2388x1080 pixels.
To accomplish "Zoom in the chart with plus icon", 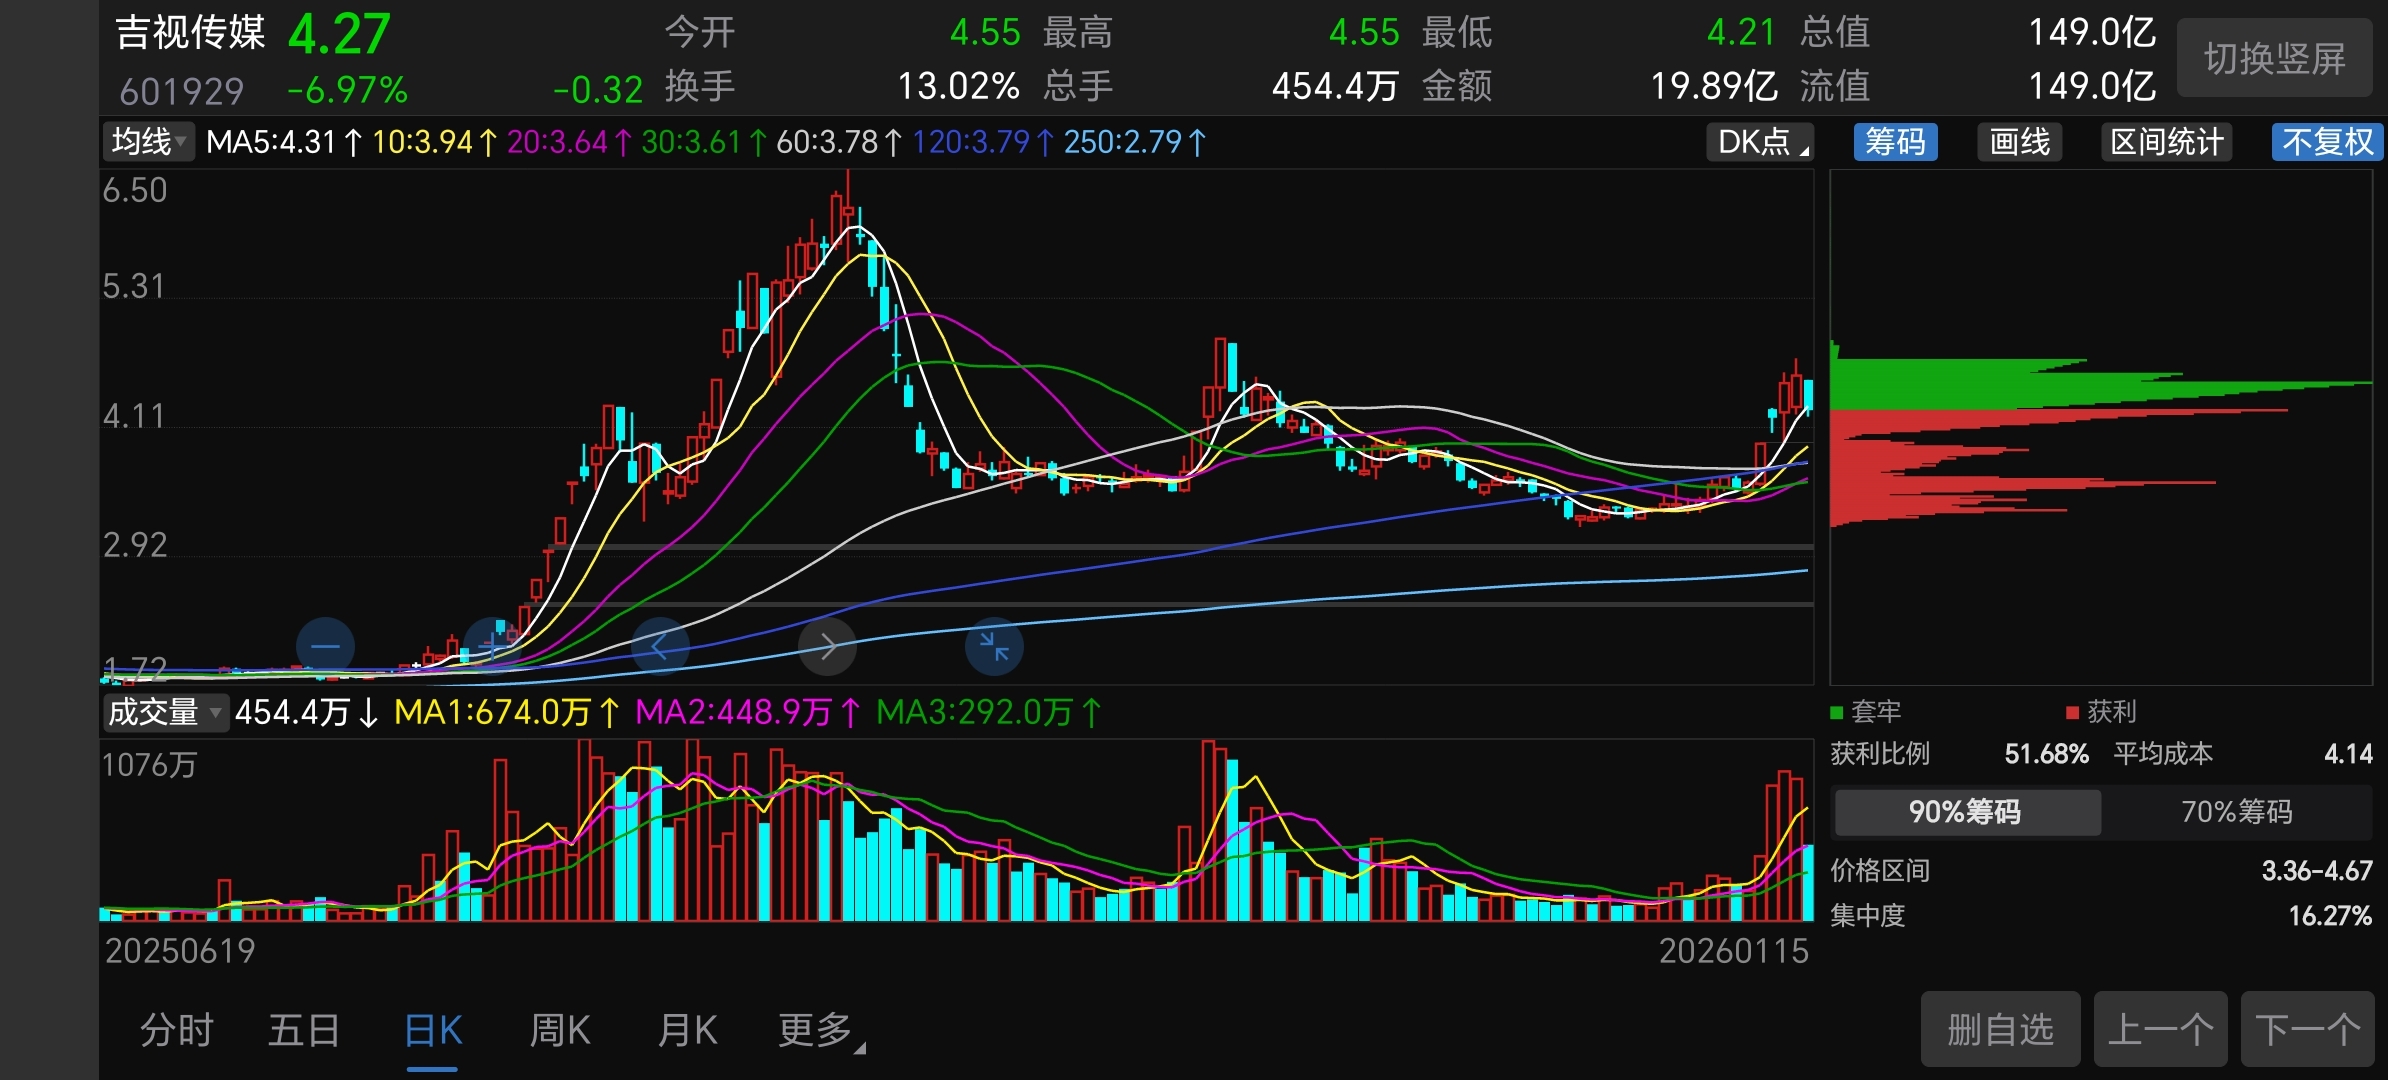I will [x=492, y=646].
